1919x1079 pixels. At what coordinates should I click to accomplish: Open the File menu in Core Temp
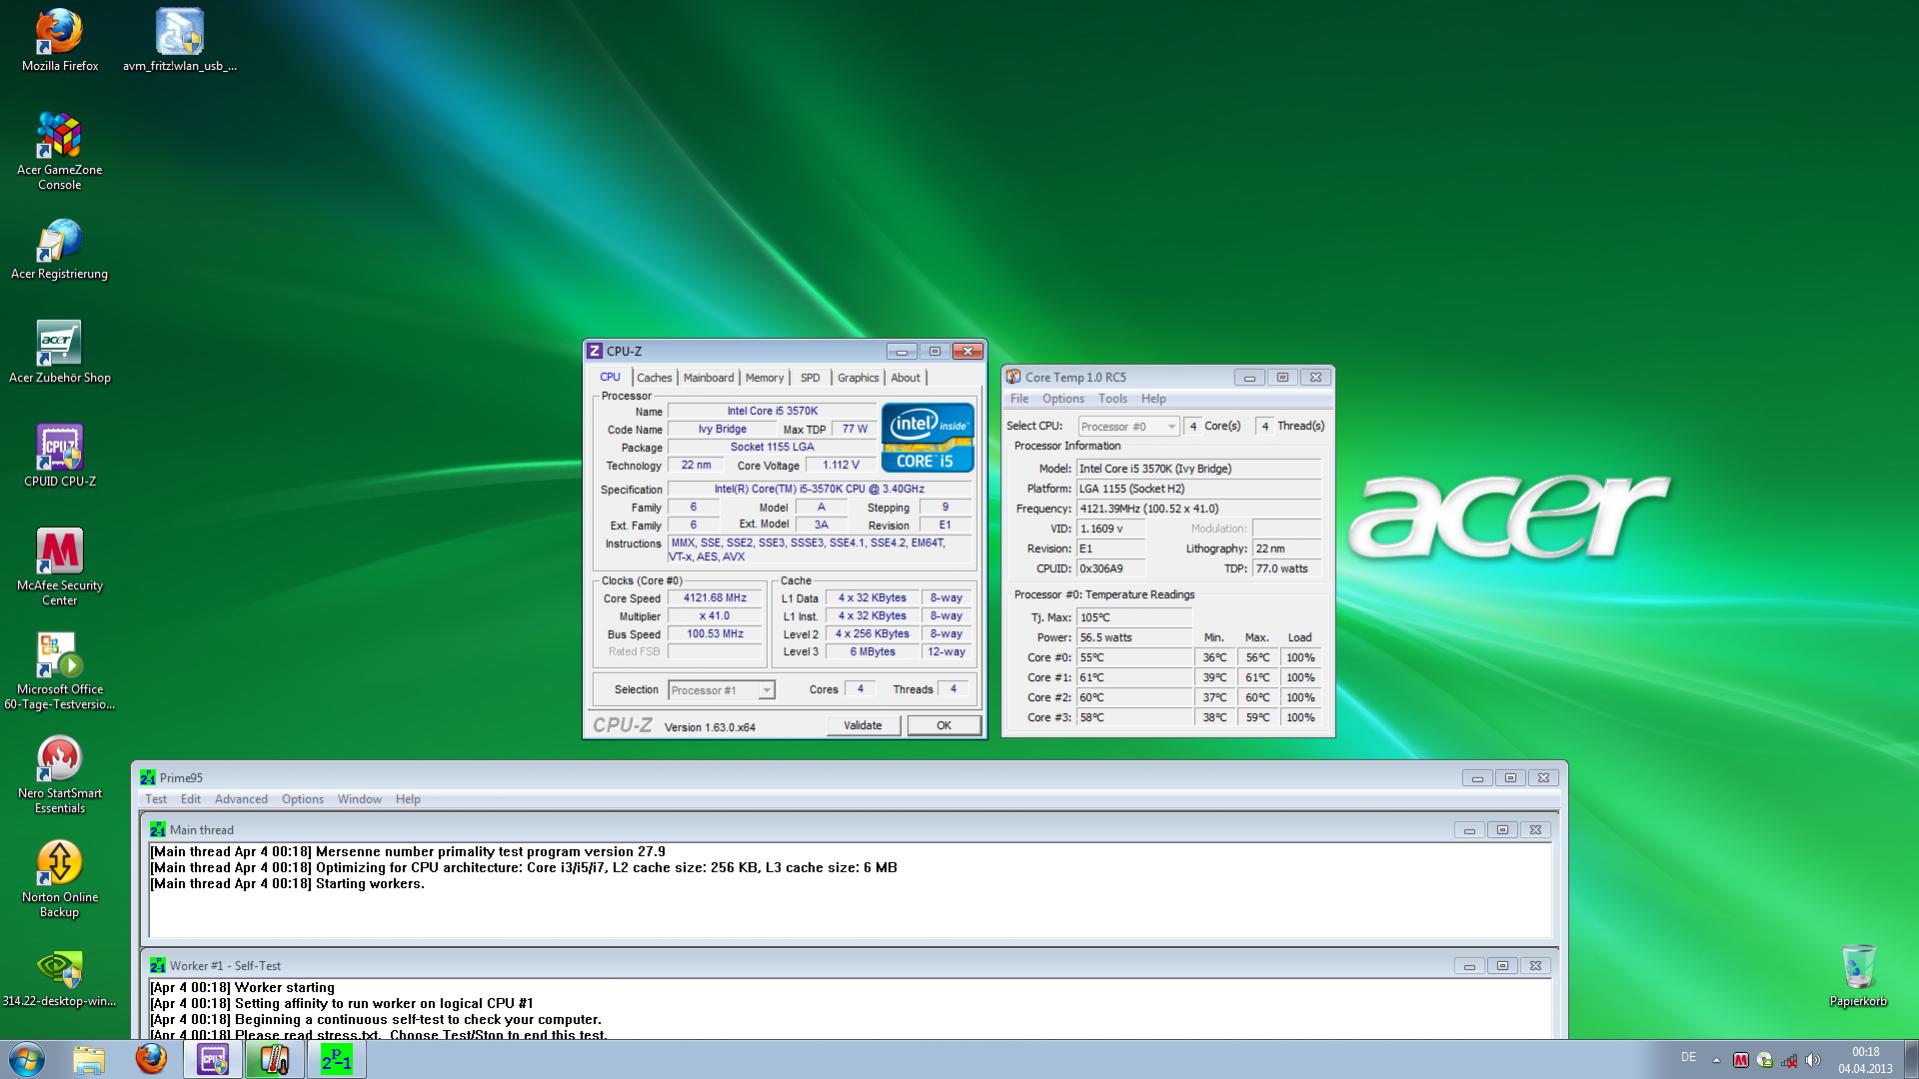coord(1019,398)
